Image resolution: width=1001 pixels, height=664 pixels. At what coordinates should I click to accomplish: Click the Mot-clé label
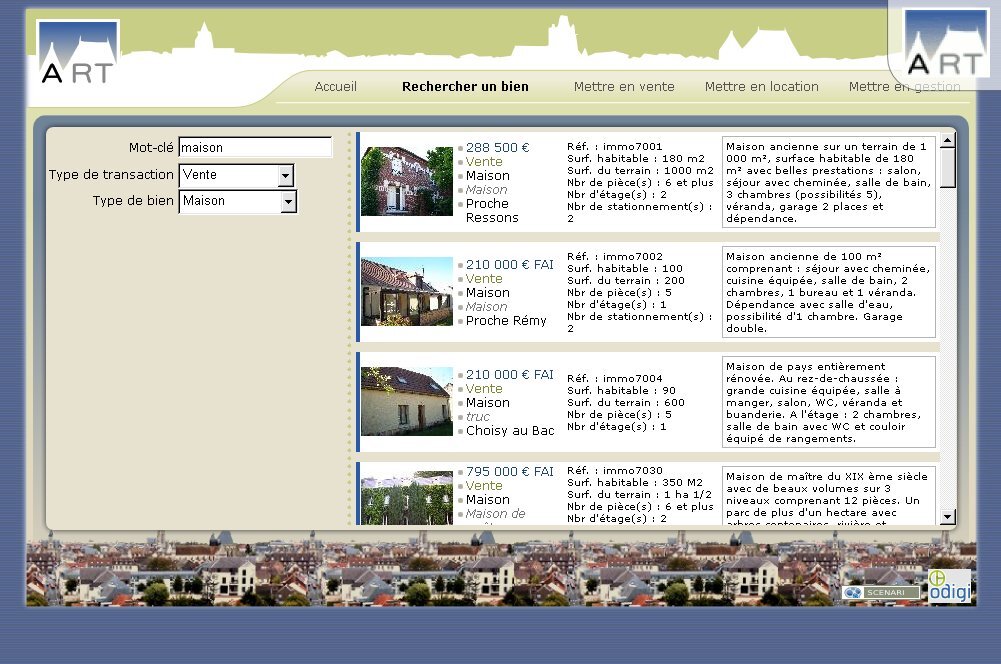click(x=151, y=147)
